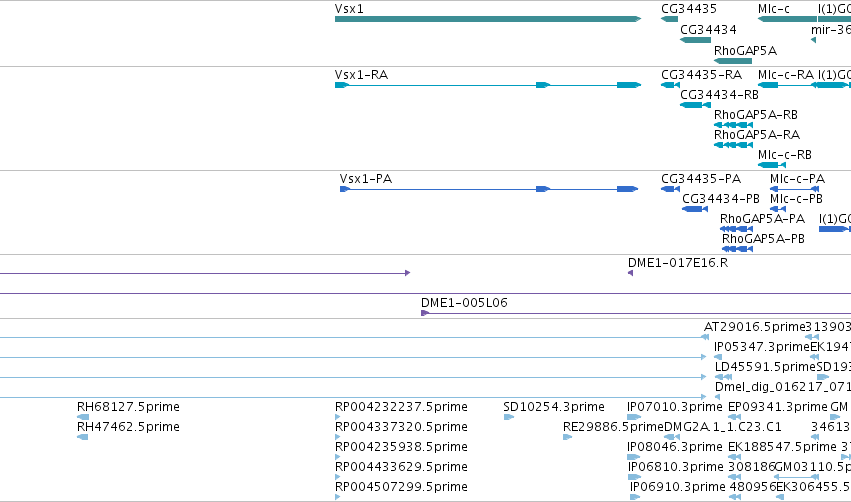The width and height of the screenshot is (851, 502).
Task: Open the 480956 EST feature
Action: coord(735,497)
